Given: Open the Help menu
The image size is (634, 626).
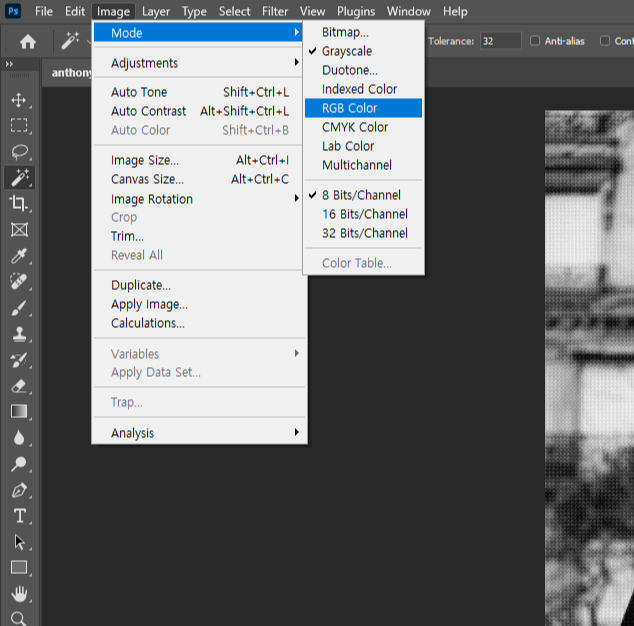Looking at the screenshot, I should click(455, 11).
